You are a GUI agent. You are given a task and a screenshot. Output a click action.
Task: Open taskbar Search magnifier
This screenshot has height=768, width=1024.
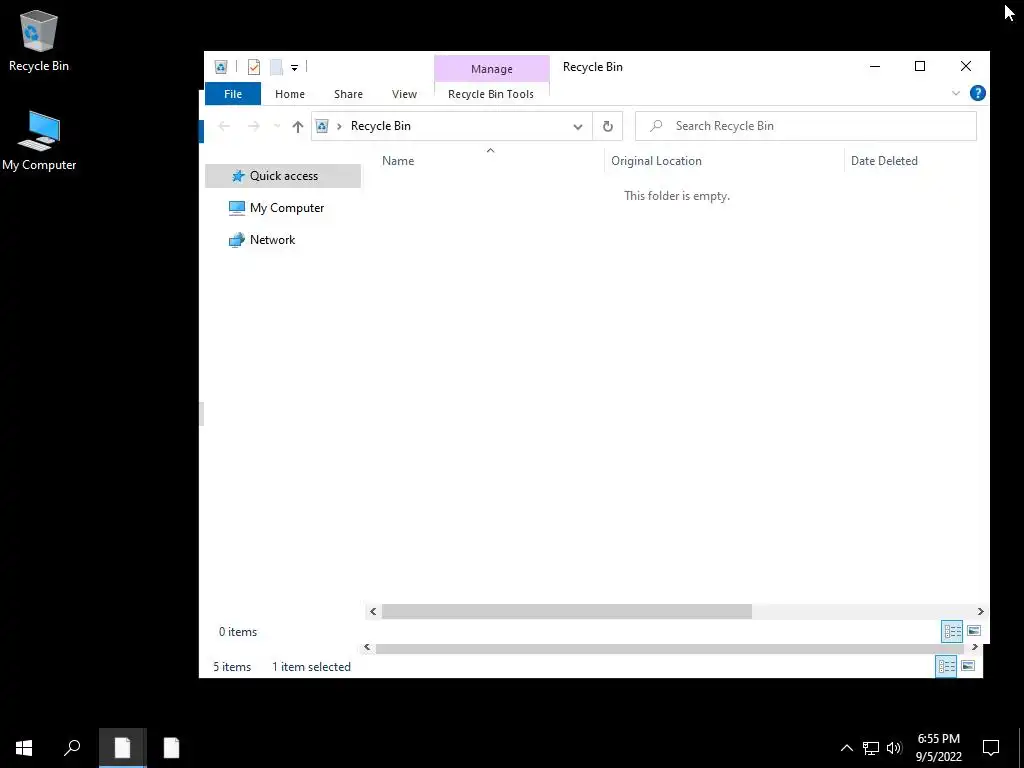point(72,748)
